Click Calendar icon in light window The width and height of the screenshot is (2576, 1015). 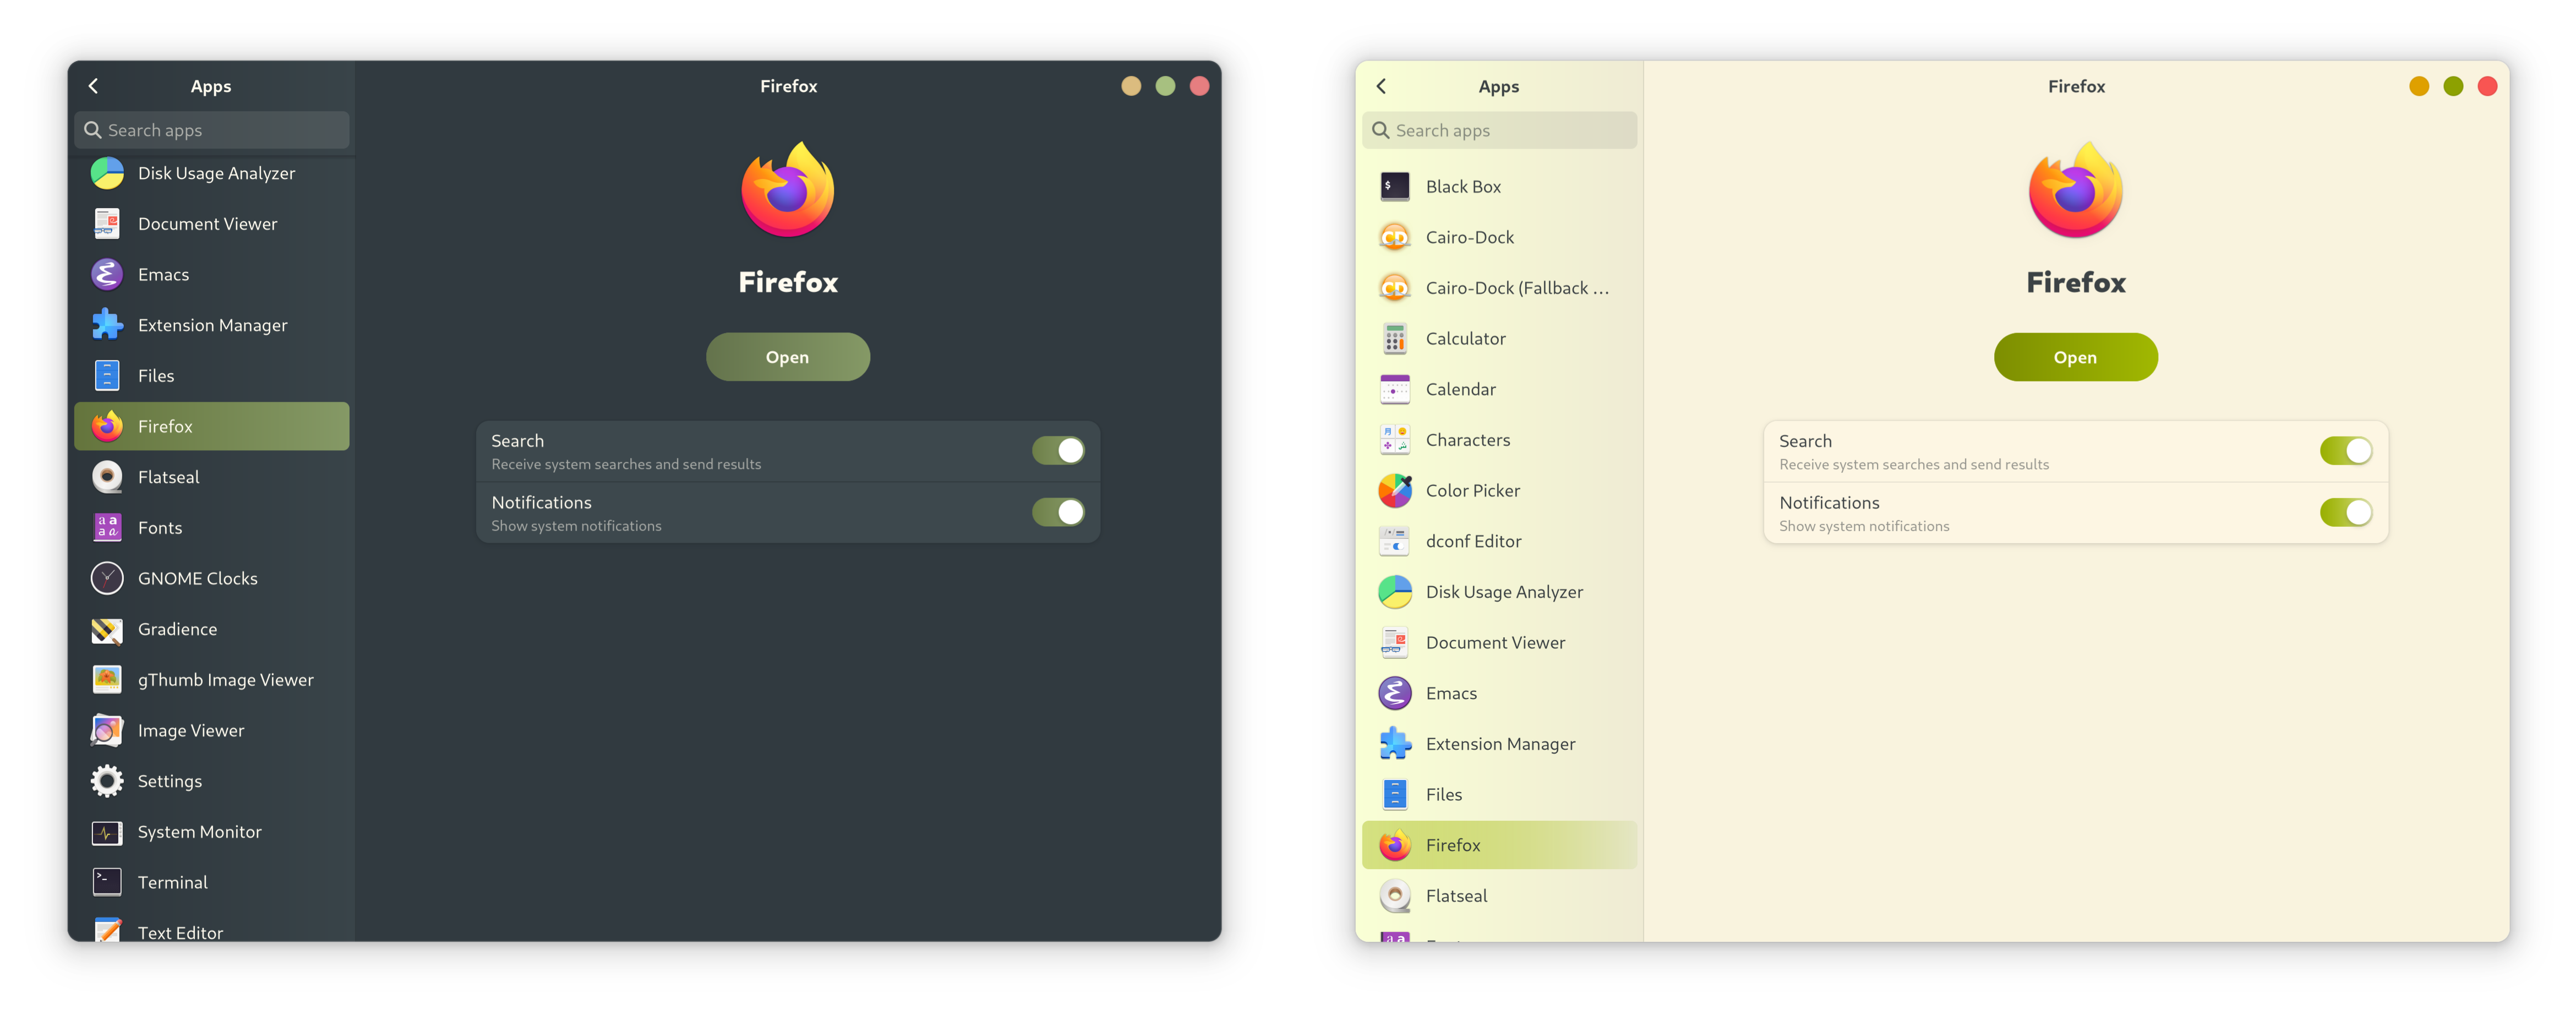coord(1395,389)
